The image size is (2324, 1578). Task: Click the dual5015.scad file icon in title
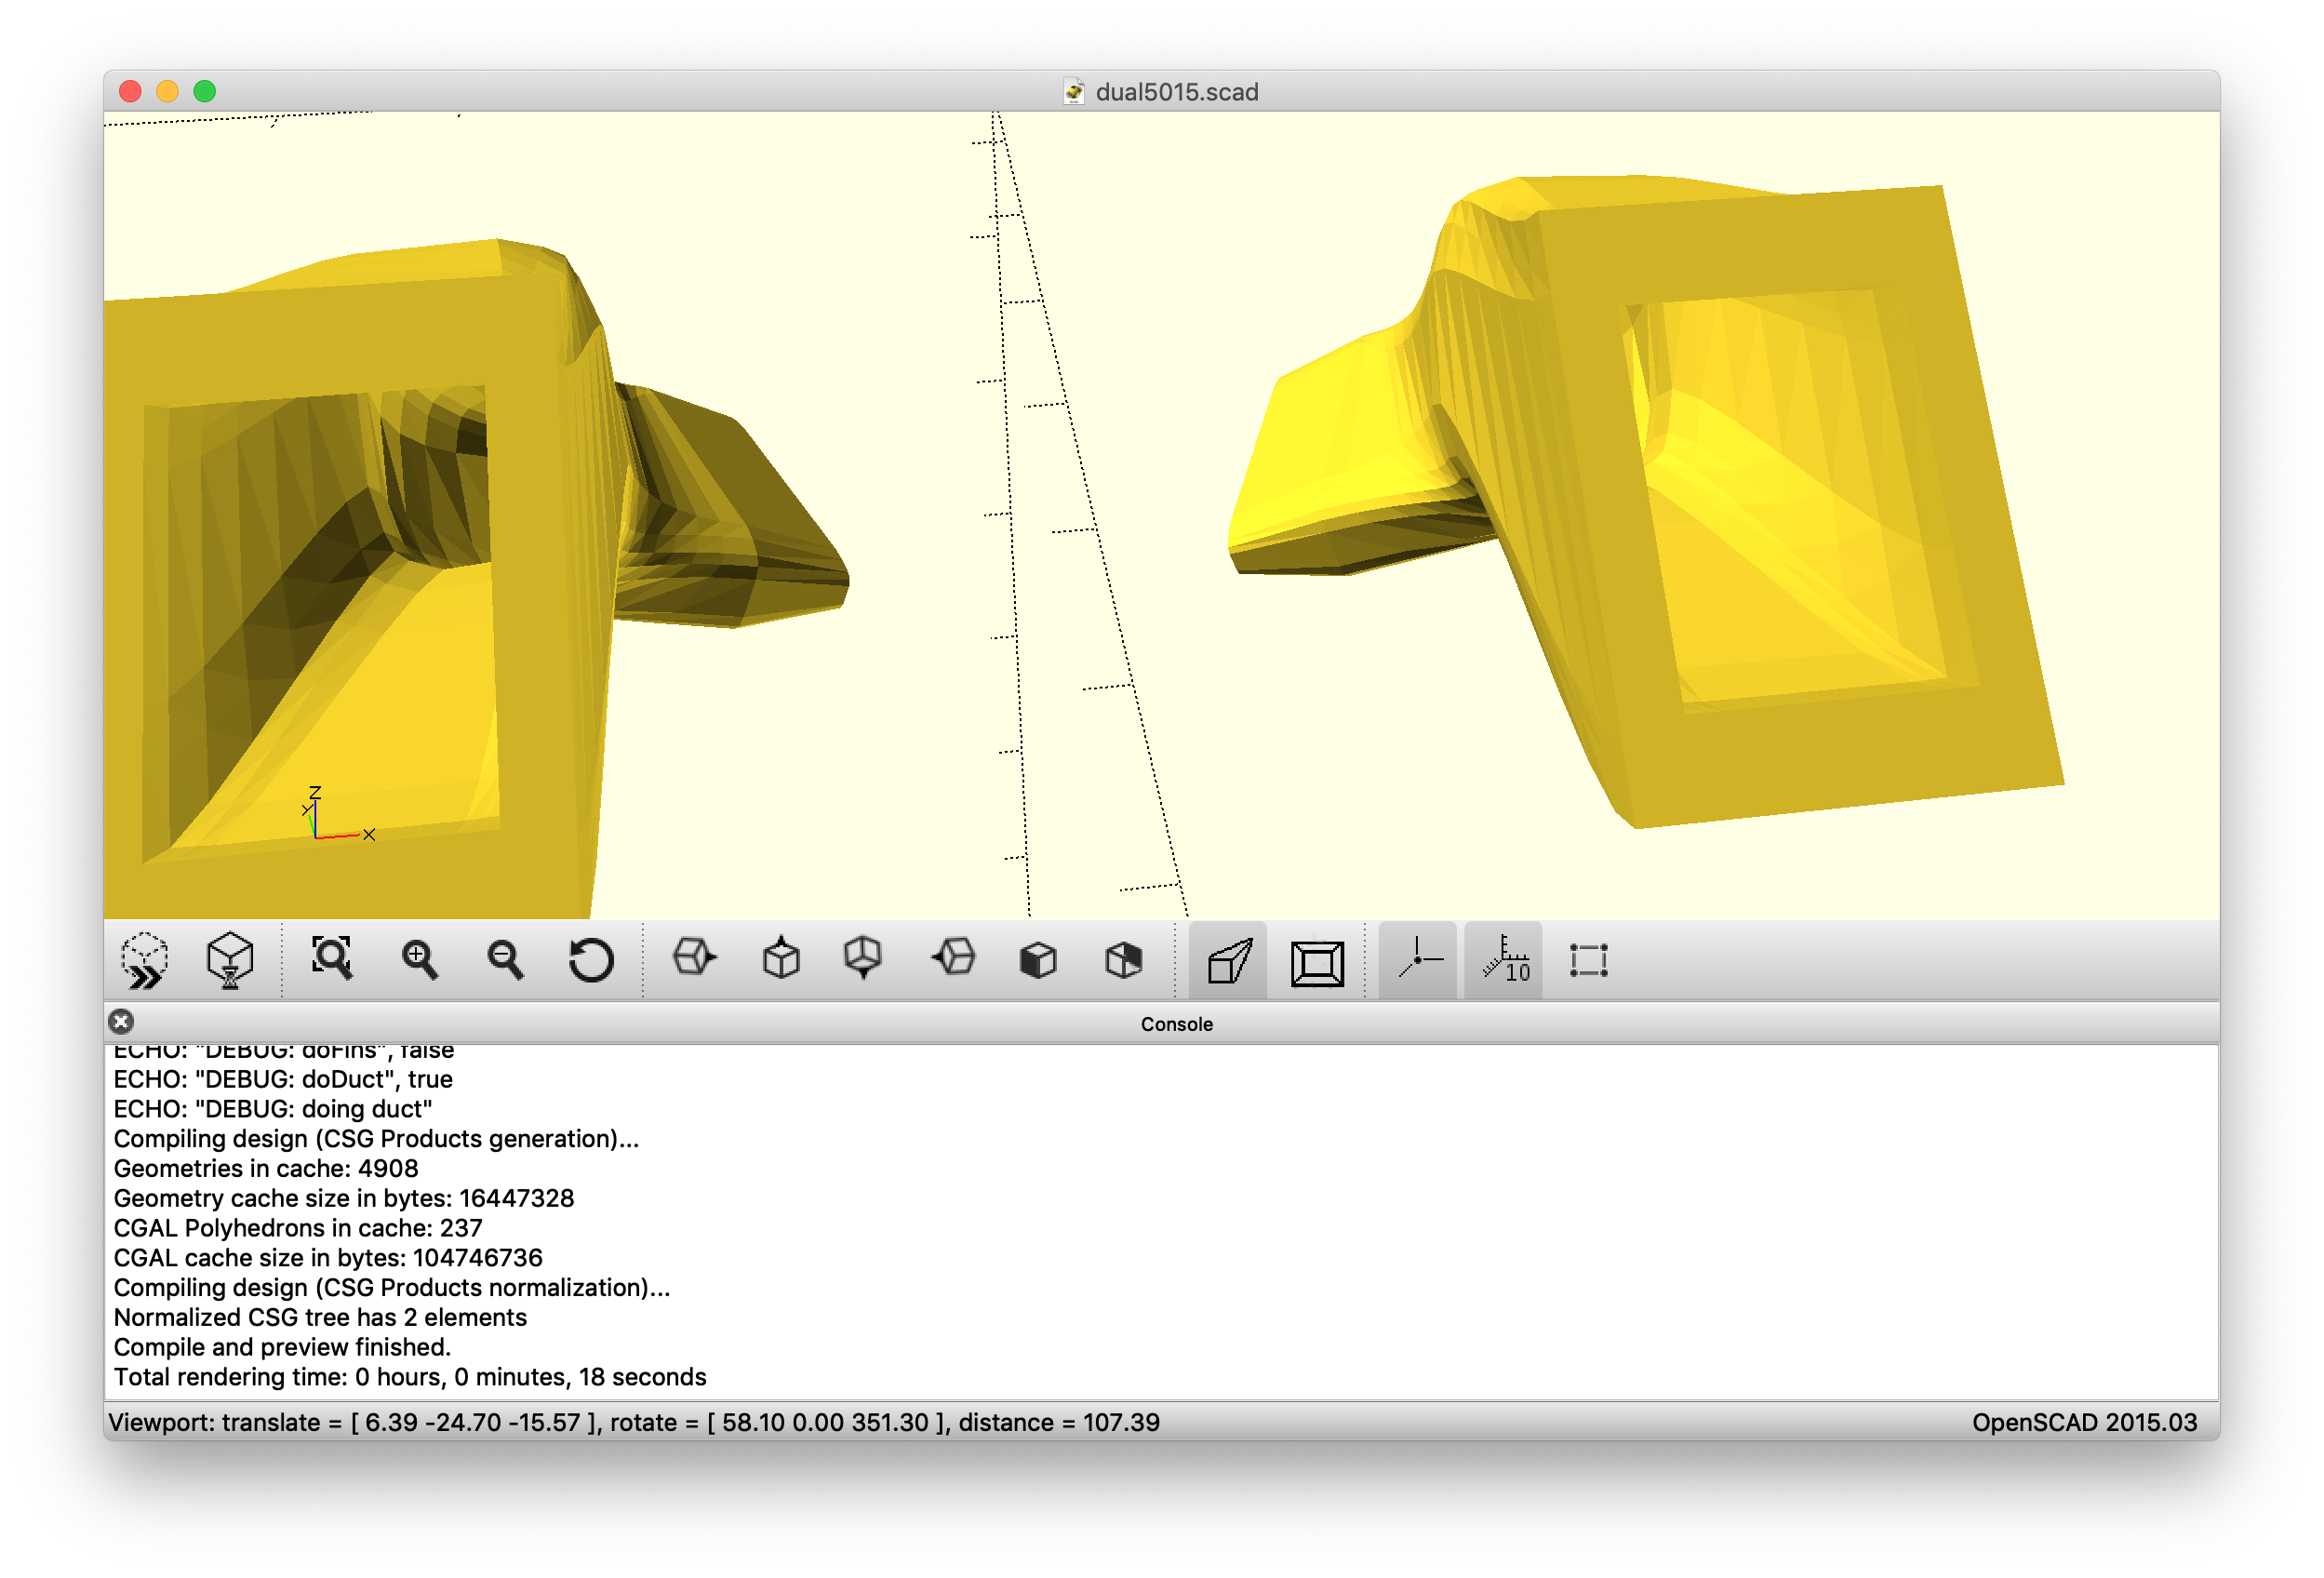[x=1074, y=92]
